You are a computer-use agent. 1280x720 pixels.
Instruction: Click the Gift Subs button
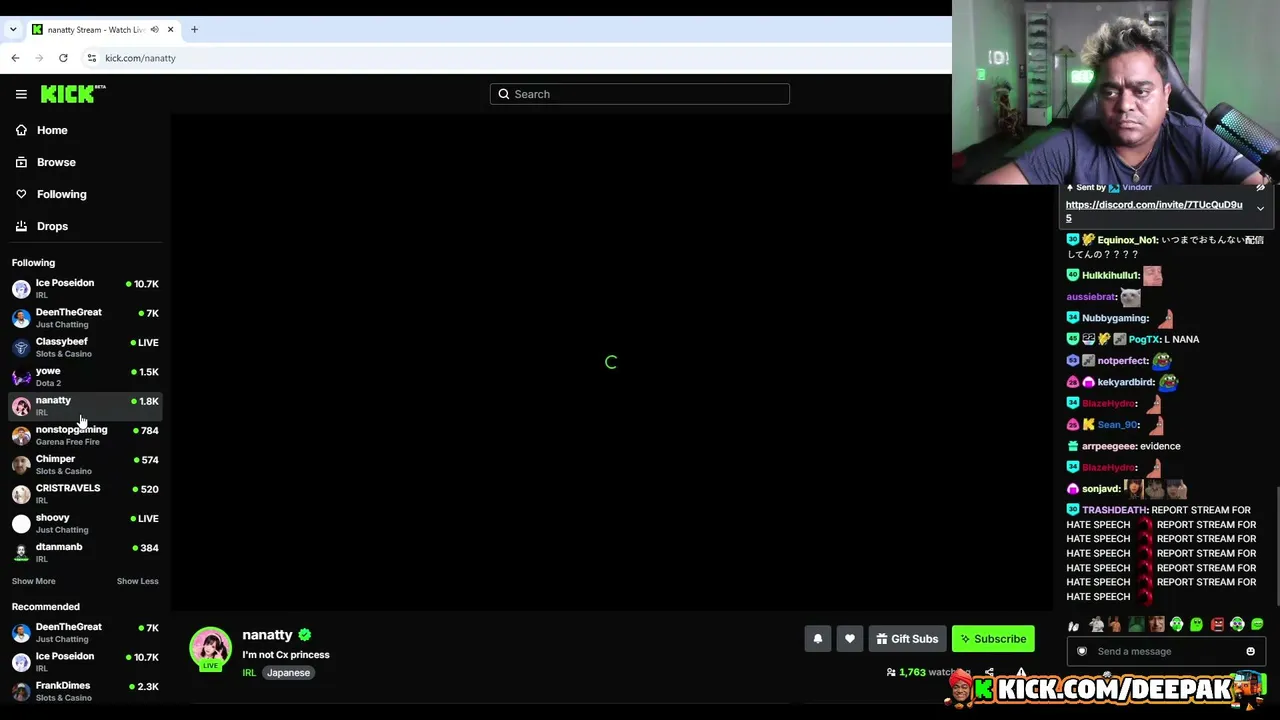point(907,639)
